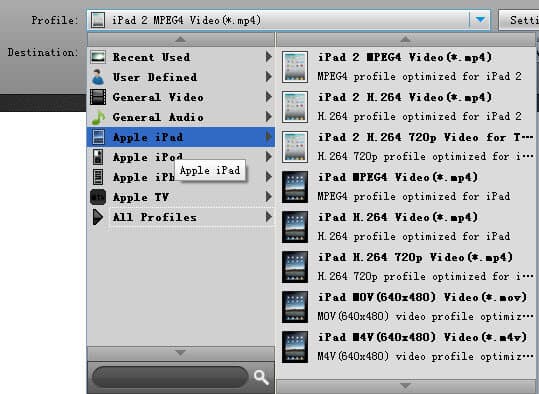This screenshot has height=394, width=539.
Task: Select Apple TV category
Action: [181, 197]
